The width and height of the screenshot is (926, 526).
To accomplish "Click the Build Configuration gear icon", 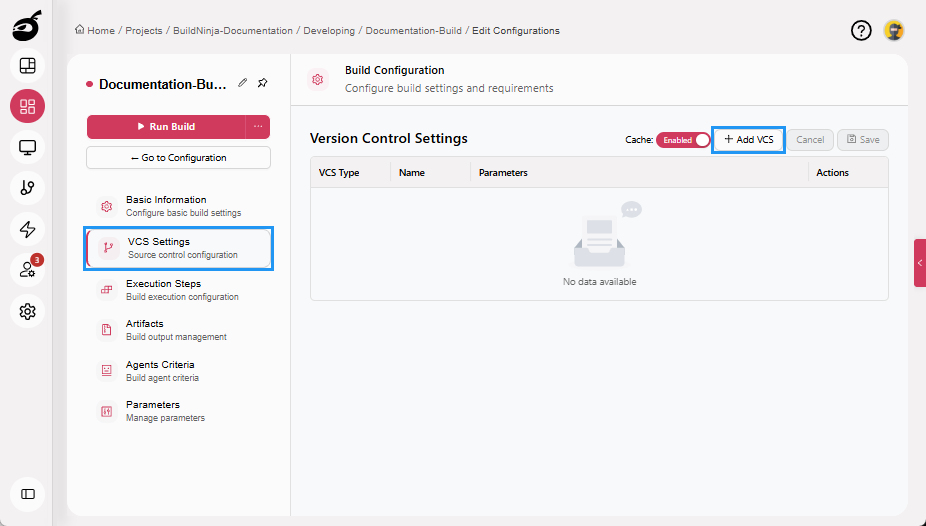I will [318, 79].
